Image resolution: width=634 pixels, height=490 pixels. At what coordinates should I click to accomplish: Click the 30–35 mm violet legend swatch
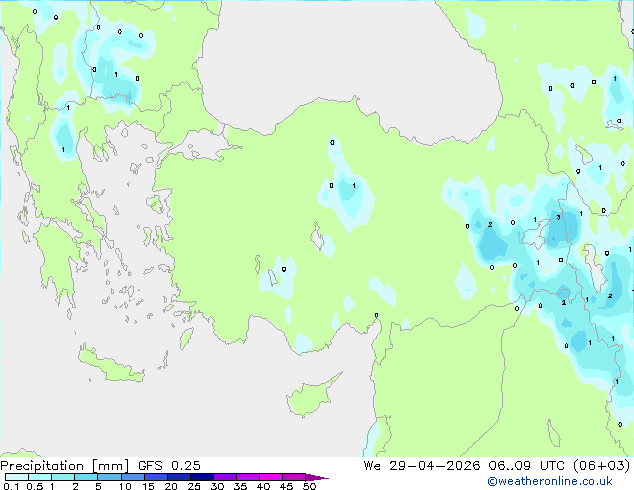[x=224, y=477]
